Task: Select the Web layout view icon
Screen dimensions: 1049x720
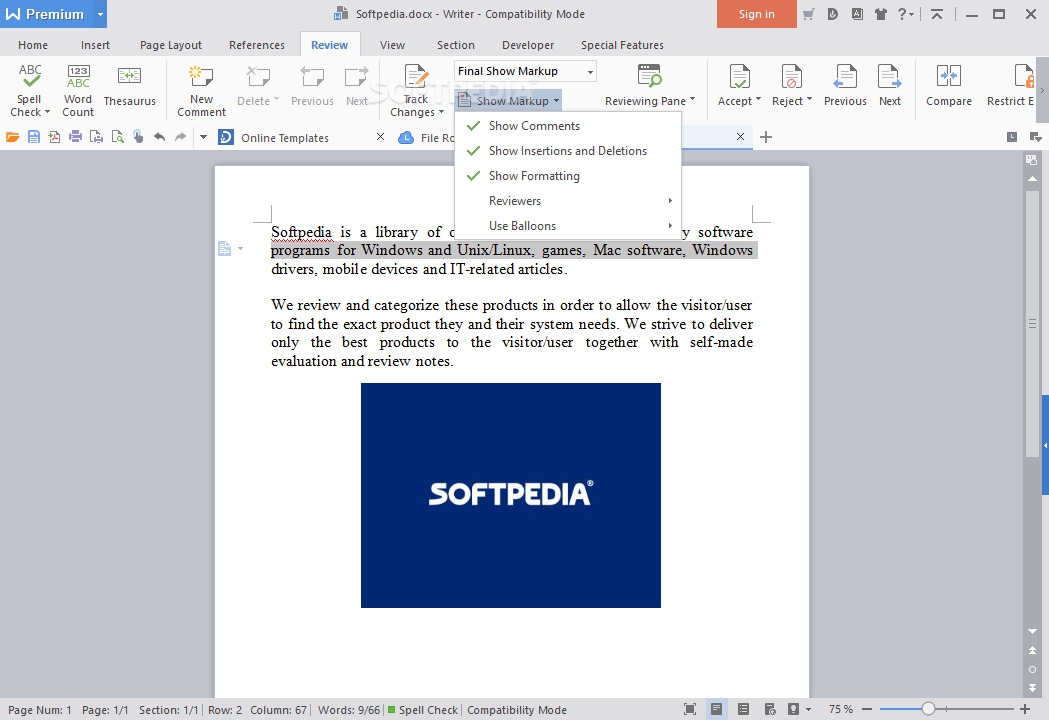Action: tap(770, 709)
